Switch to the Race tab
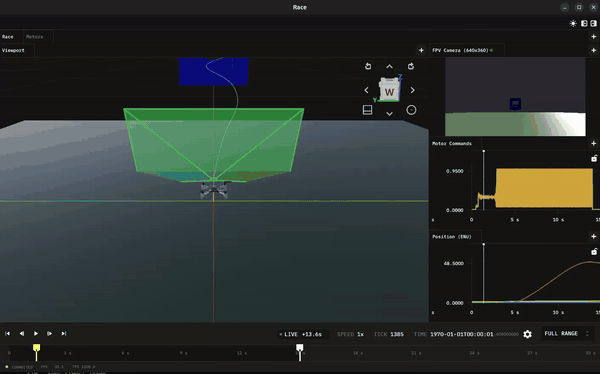 click(x=8, y=37)
